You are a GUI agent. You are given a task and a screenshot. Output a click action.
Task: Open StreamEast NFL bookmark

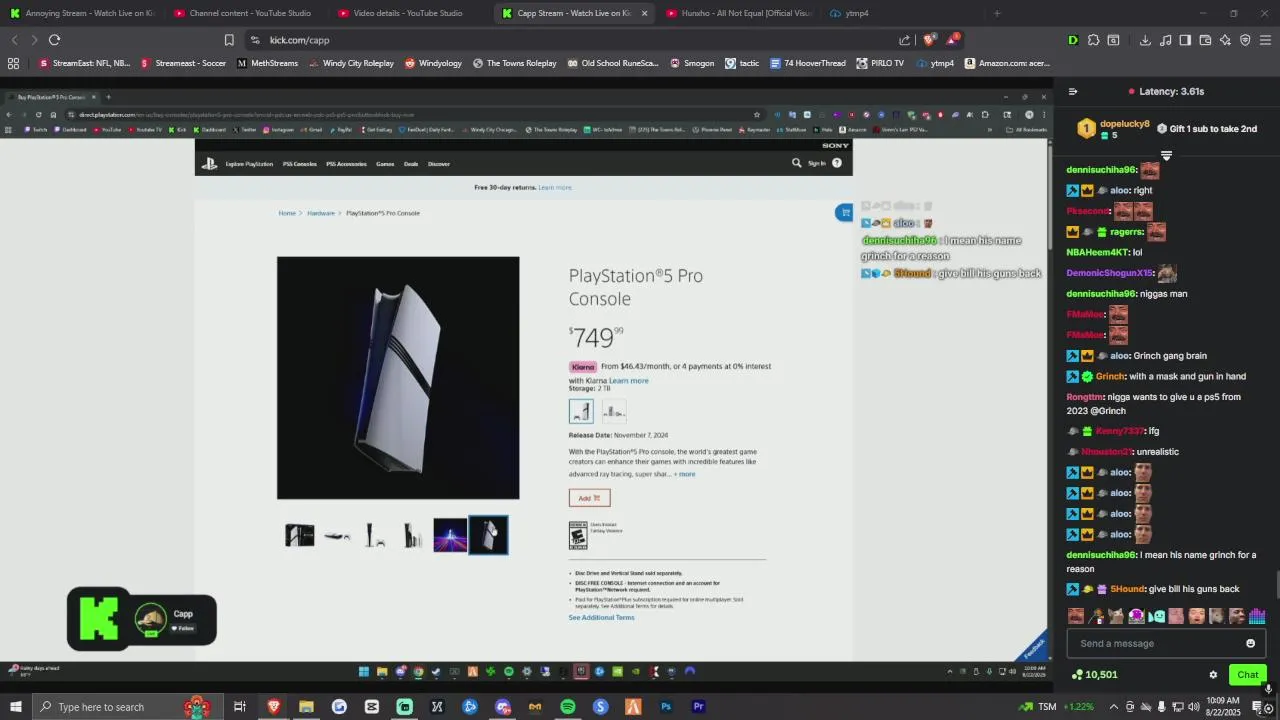click(84, 63)
